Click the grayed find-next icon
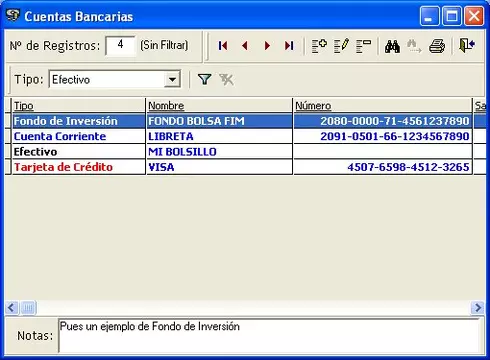Screen dimensions: 490x360 pyautogui.click(x=414, y=46)
